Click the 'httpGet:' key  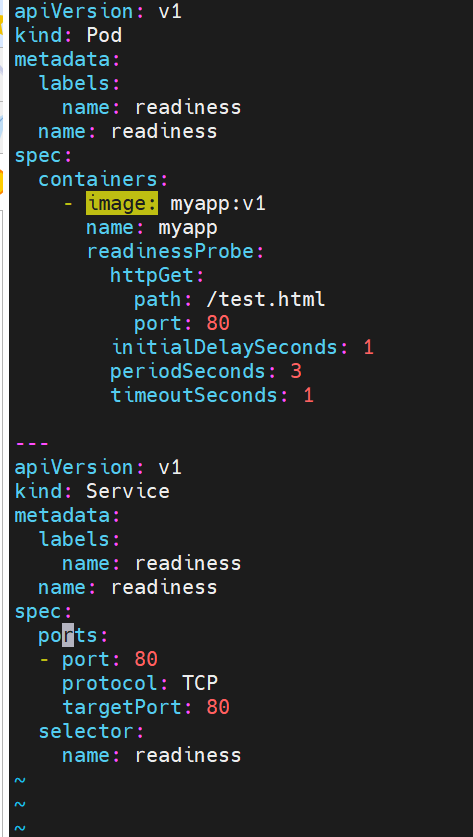tap(157, 275)
